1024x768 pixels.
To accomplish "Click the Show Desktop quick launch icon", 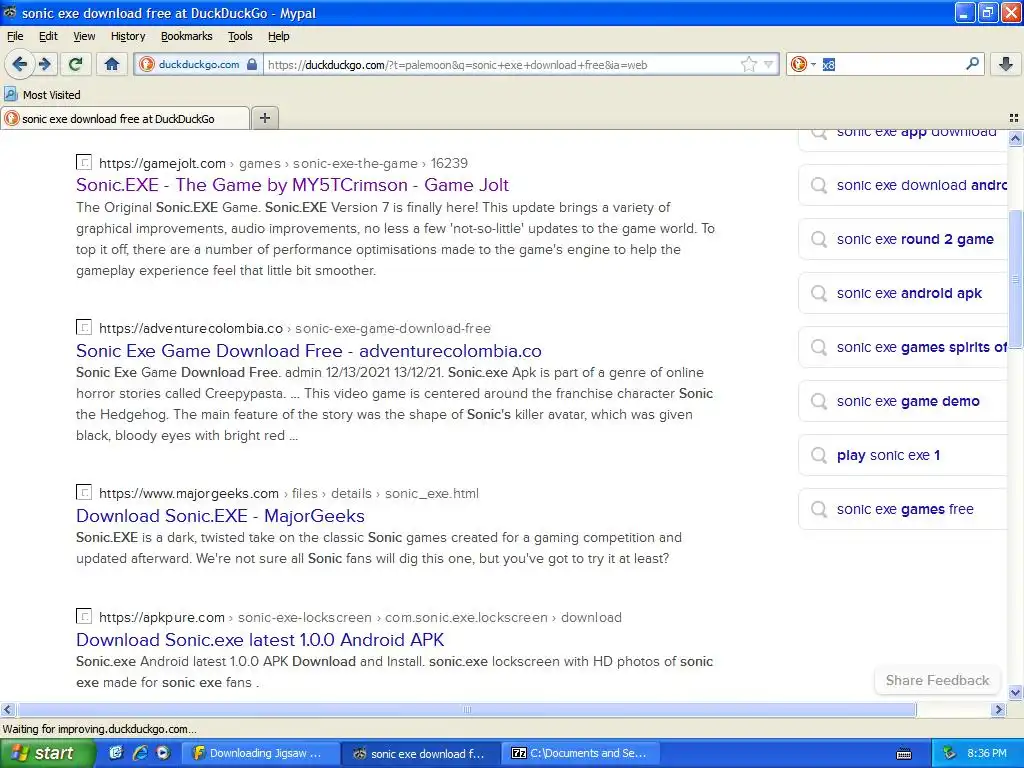I will [116, 753].
